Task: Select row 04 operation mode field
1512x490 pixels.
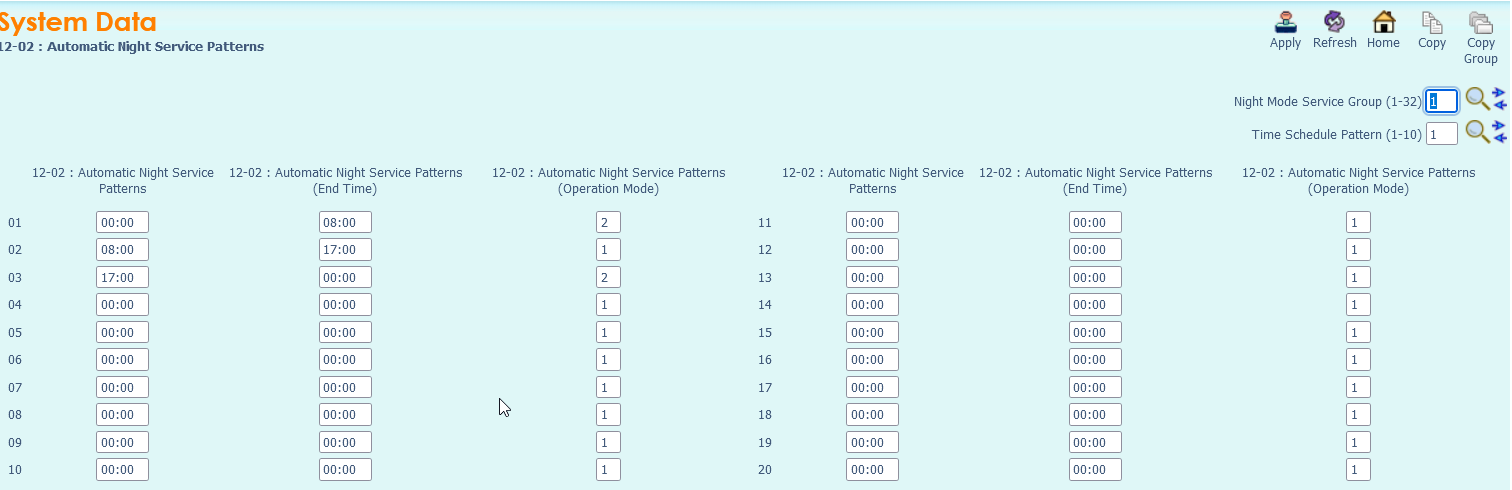Action: coord(608,304)
